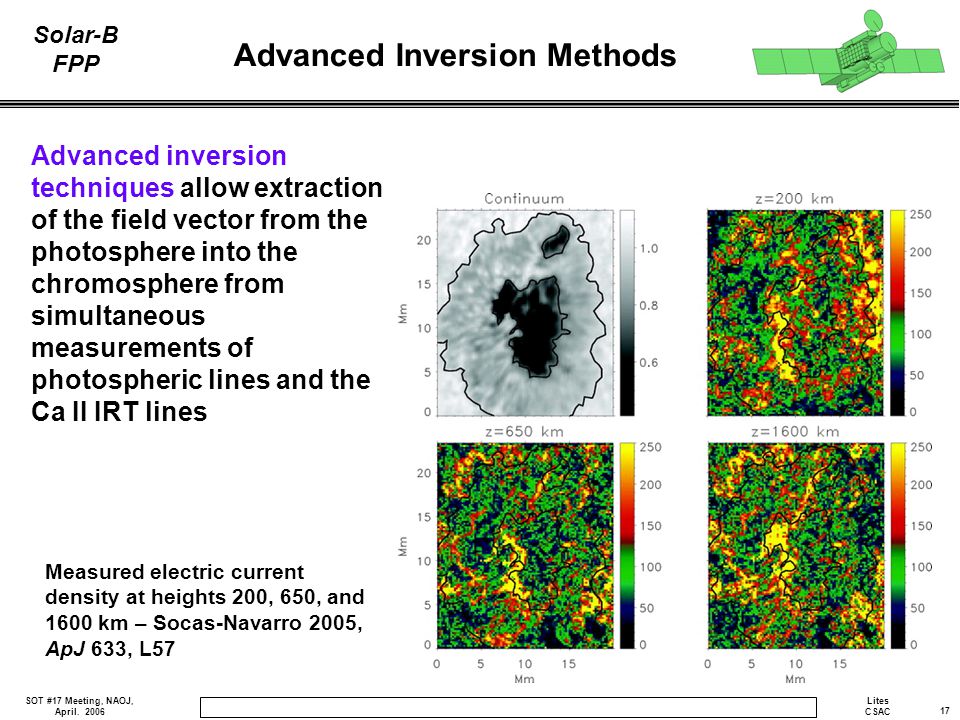Viewport: 960px width, 720px height.
Task: Click the Solar-B satellite illustration
Action: [848, 51]
